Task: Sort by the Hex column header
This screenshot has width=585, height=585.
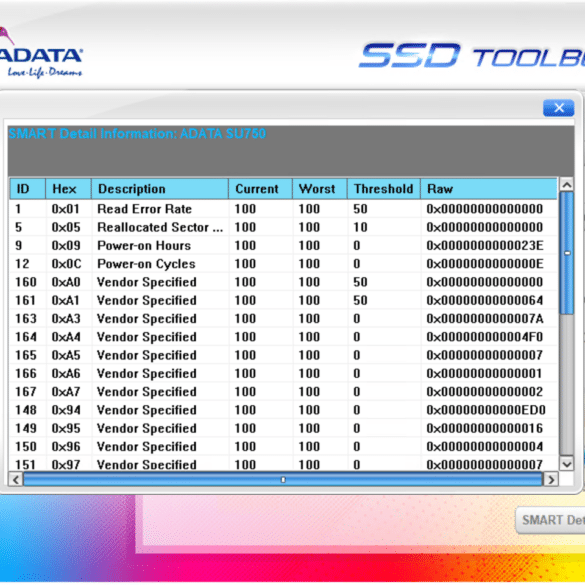Action: tap(68, 189)
